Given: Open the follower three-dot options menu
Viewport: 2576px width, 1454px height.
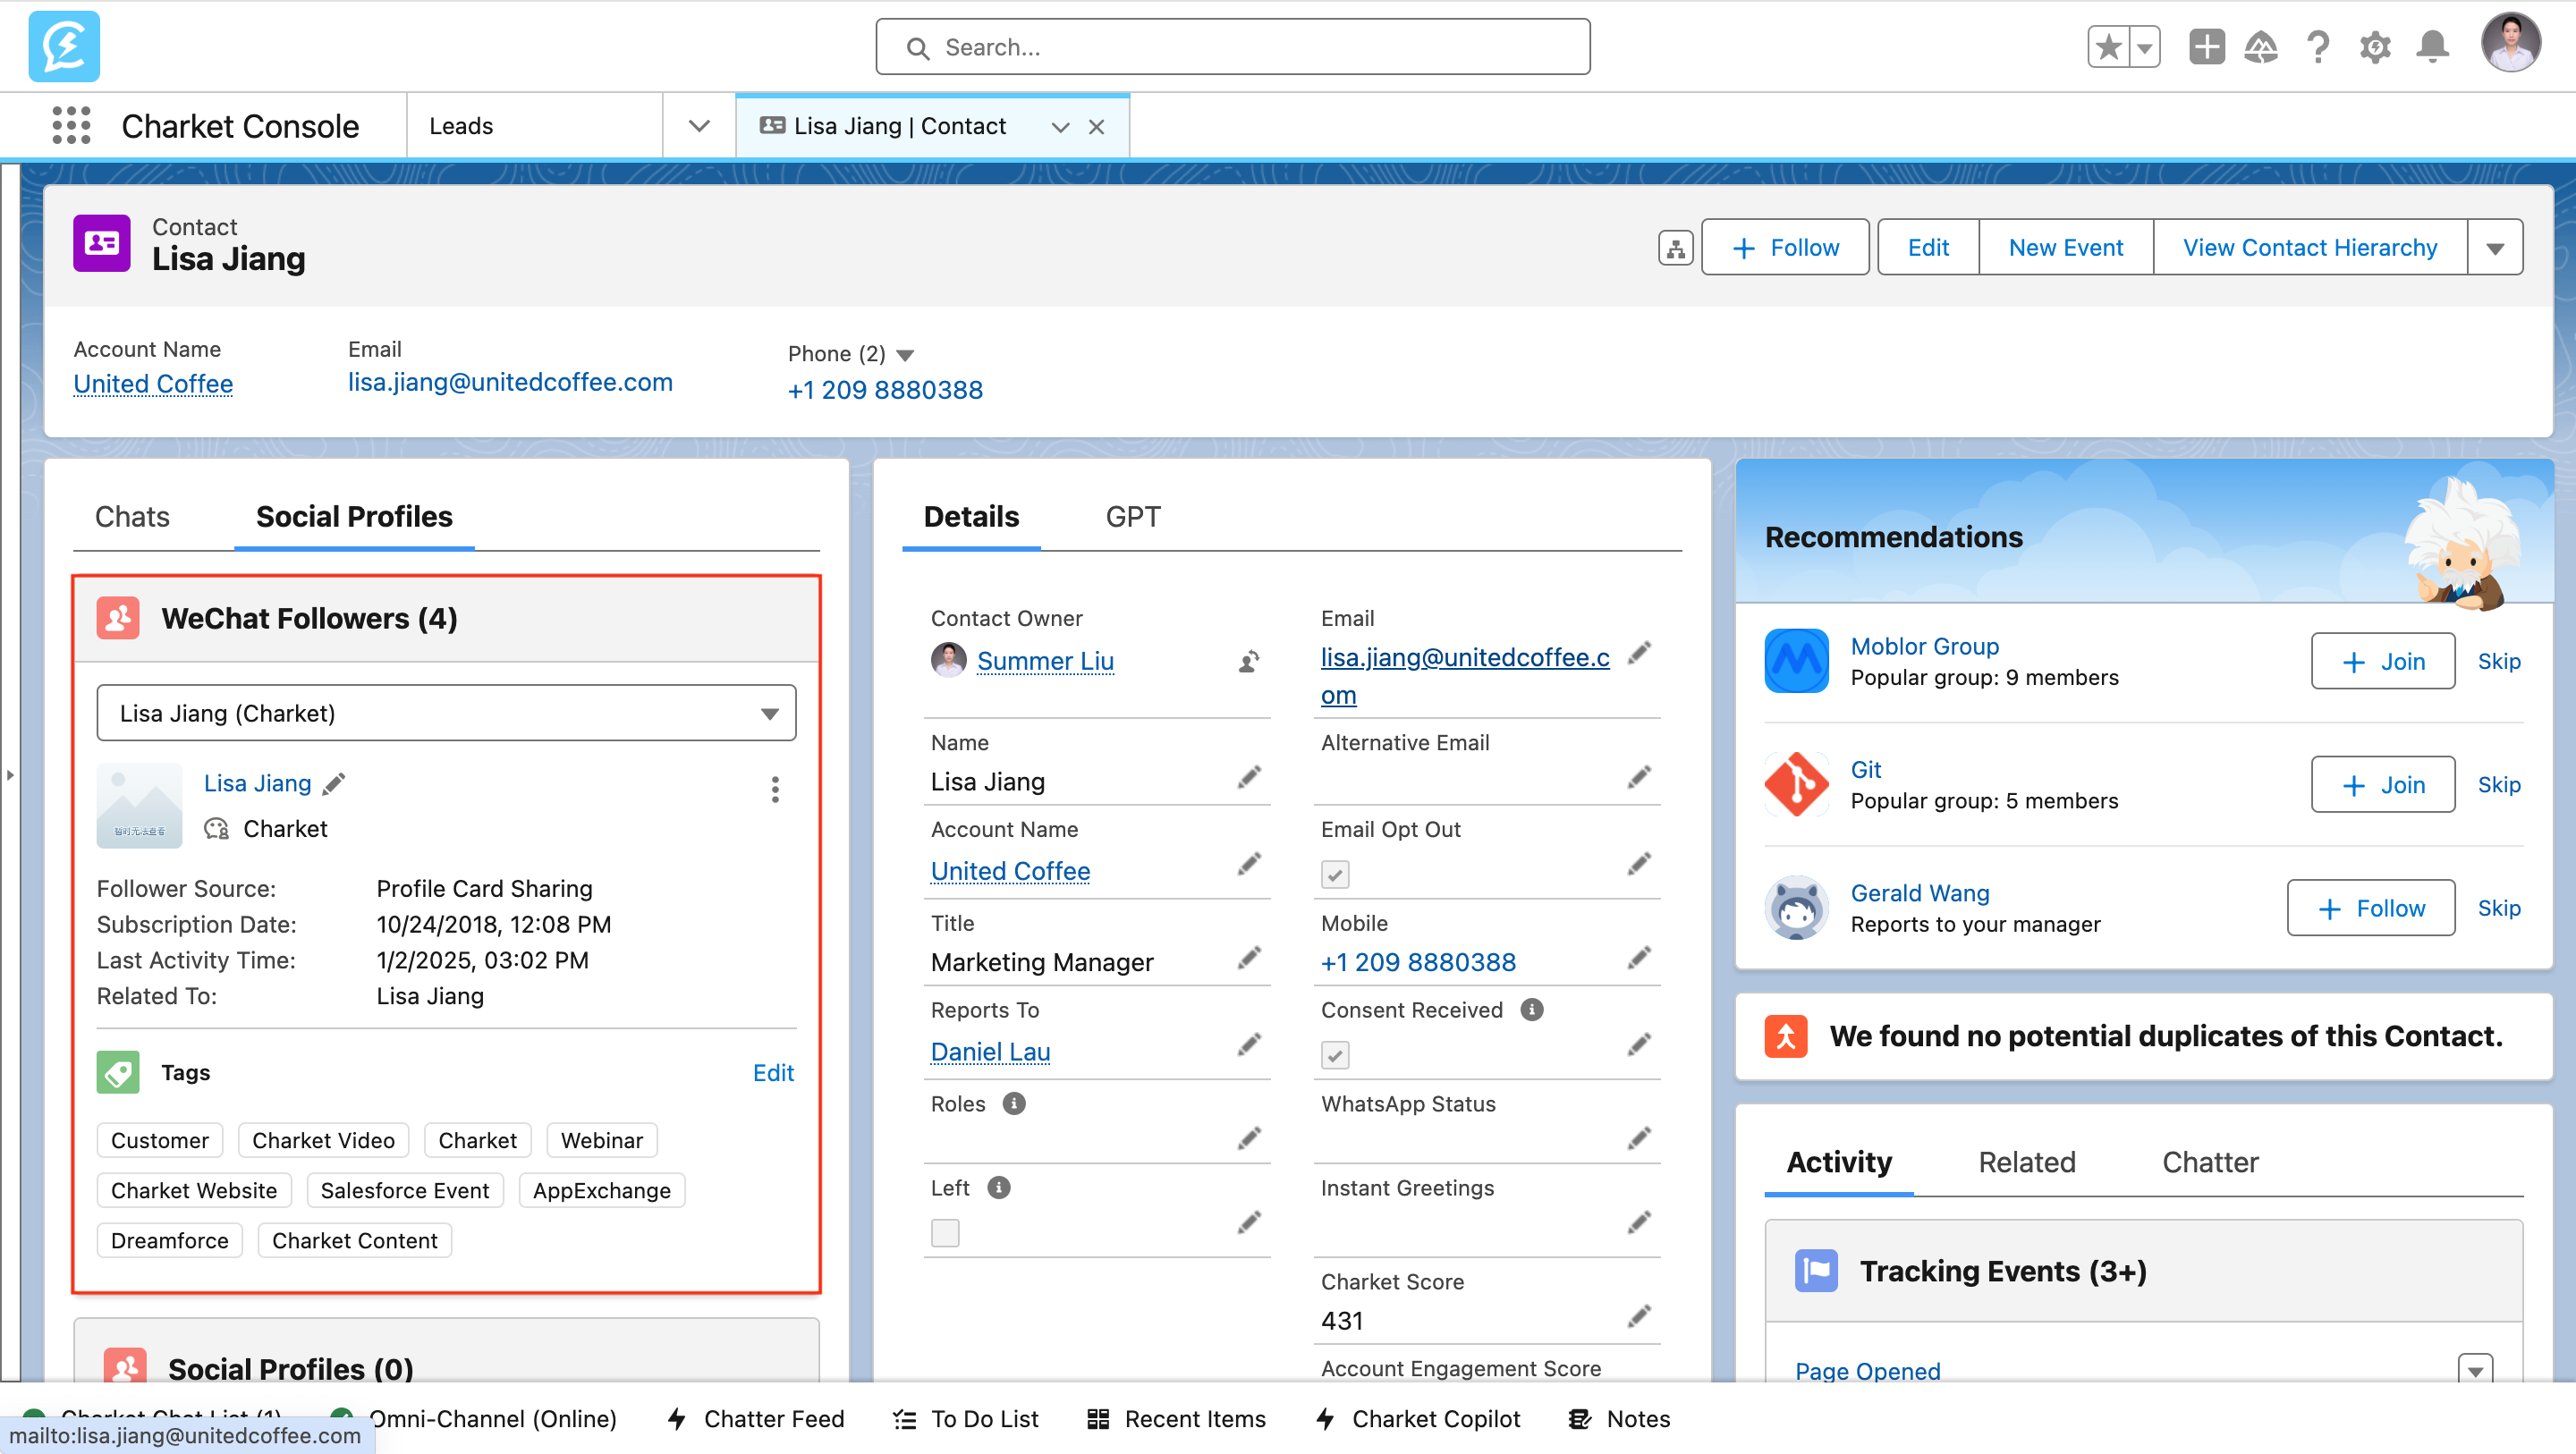Looking at the screenshot, I should point(775,790).
